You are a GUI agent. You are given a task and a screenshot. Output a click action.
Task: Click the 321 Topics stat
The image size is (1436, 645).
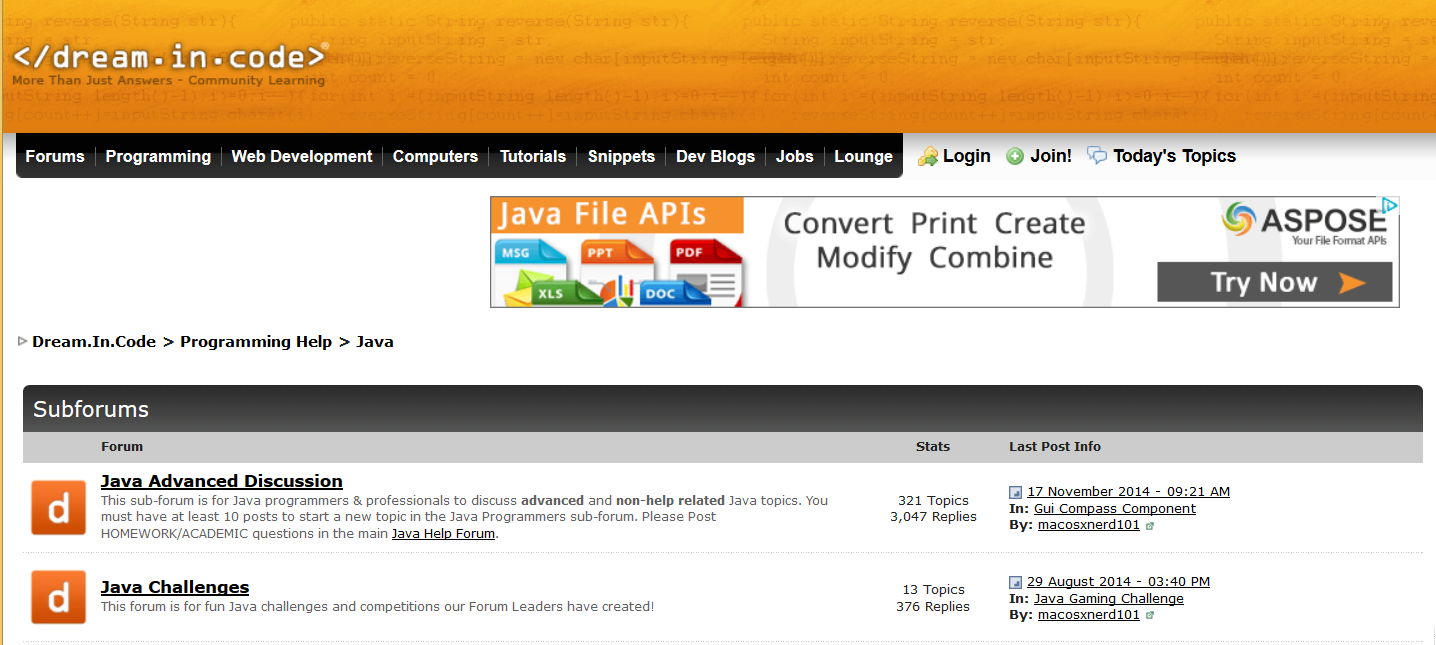933,501
